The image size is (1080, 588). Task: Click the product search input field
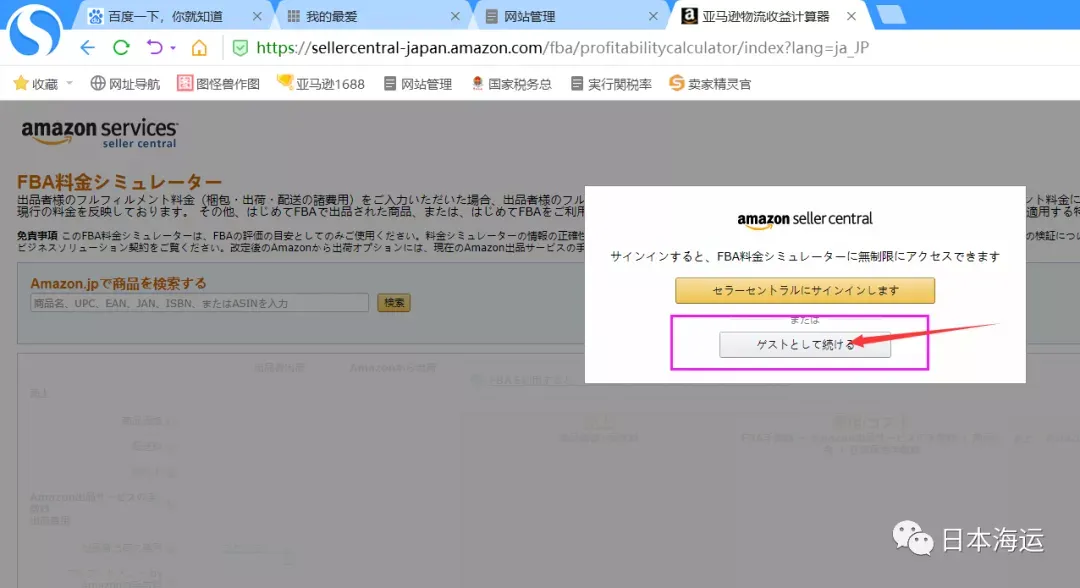pyautogui.click(x=199, y=303)
